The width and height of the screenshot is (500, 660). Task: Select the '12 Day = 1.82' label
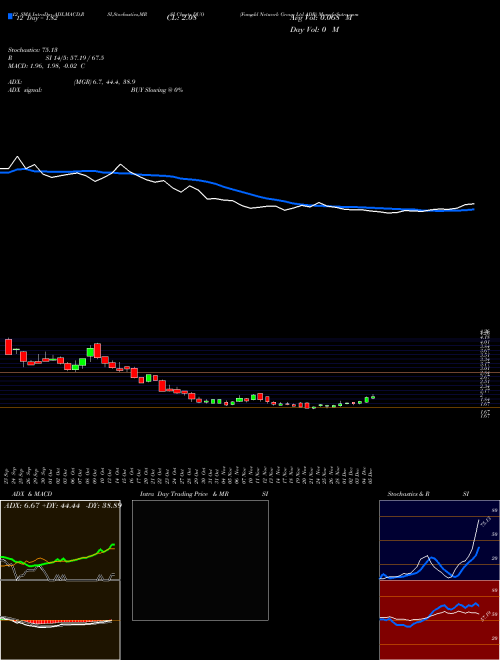pos(35,19)
